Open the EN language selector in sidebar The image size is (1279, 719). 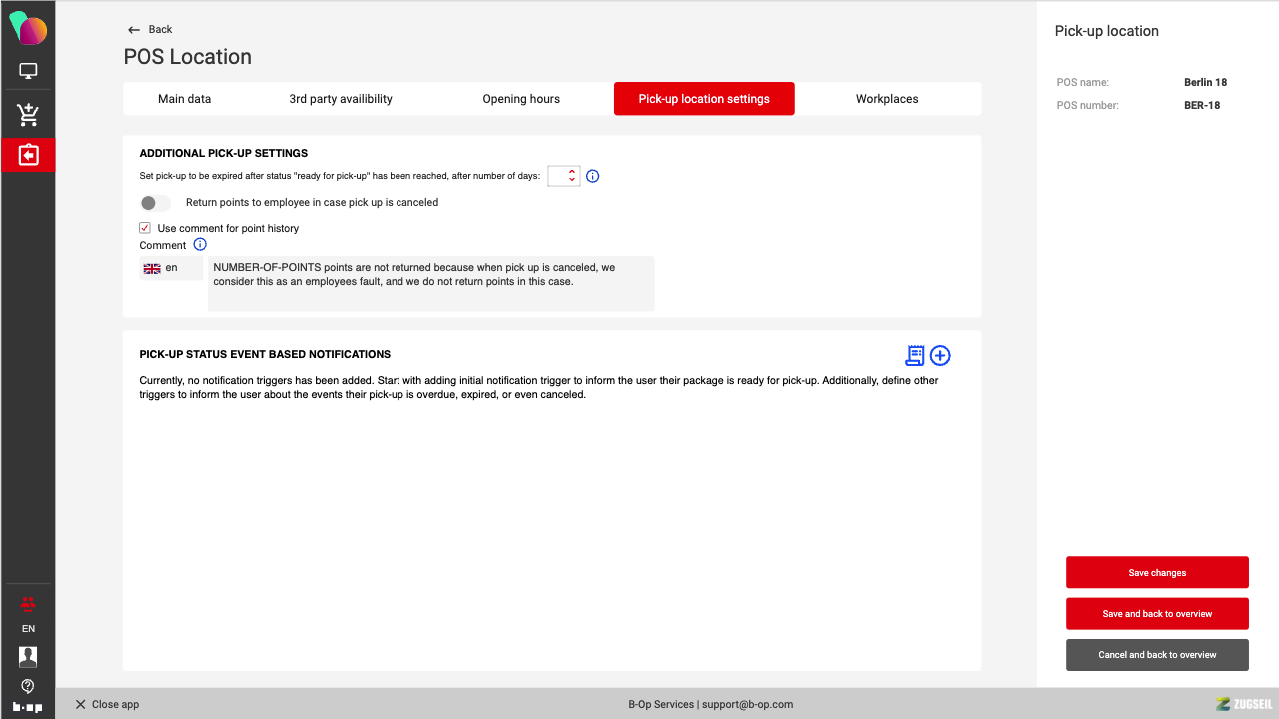(x=28, y=629)
